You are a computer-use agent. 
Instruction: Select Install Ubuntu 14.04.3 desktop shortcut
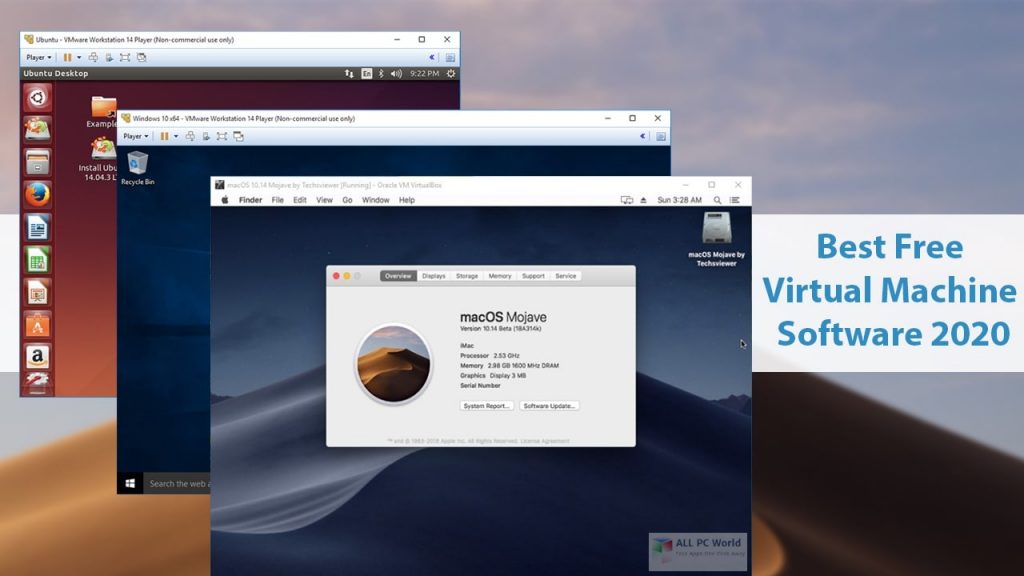99,159
